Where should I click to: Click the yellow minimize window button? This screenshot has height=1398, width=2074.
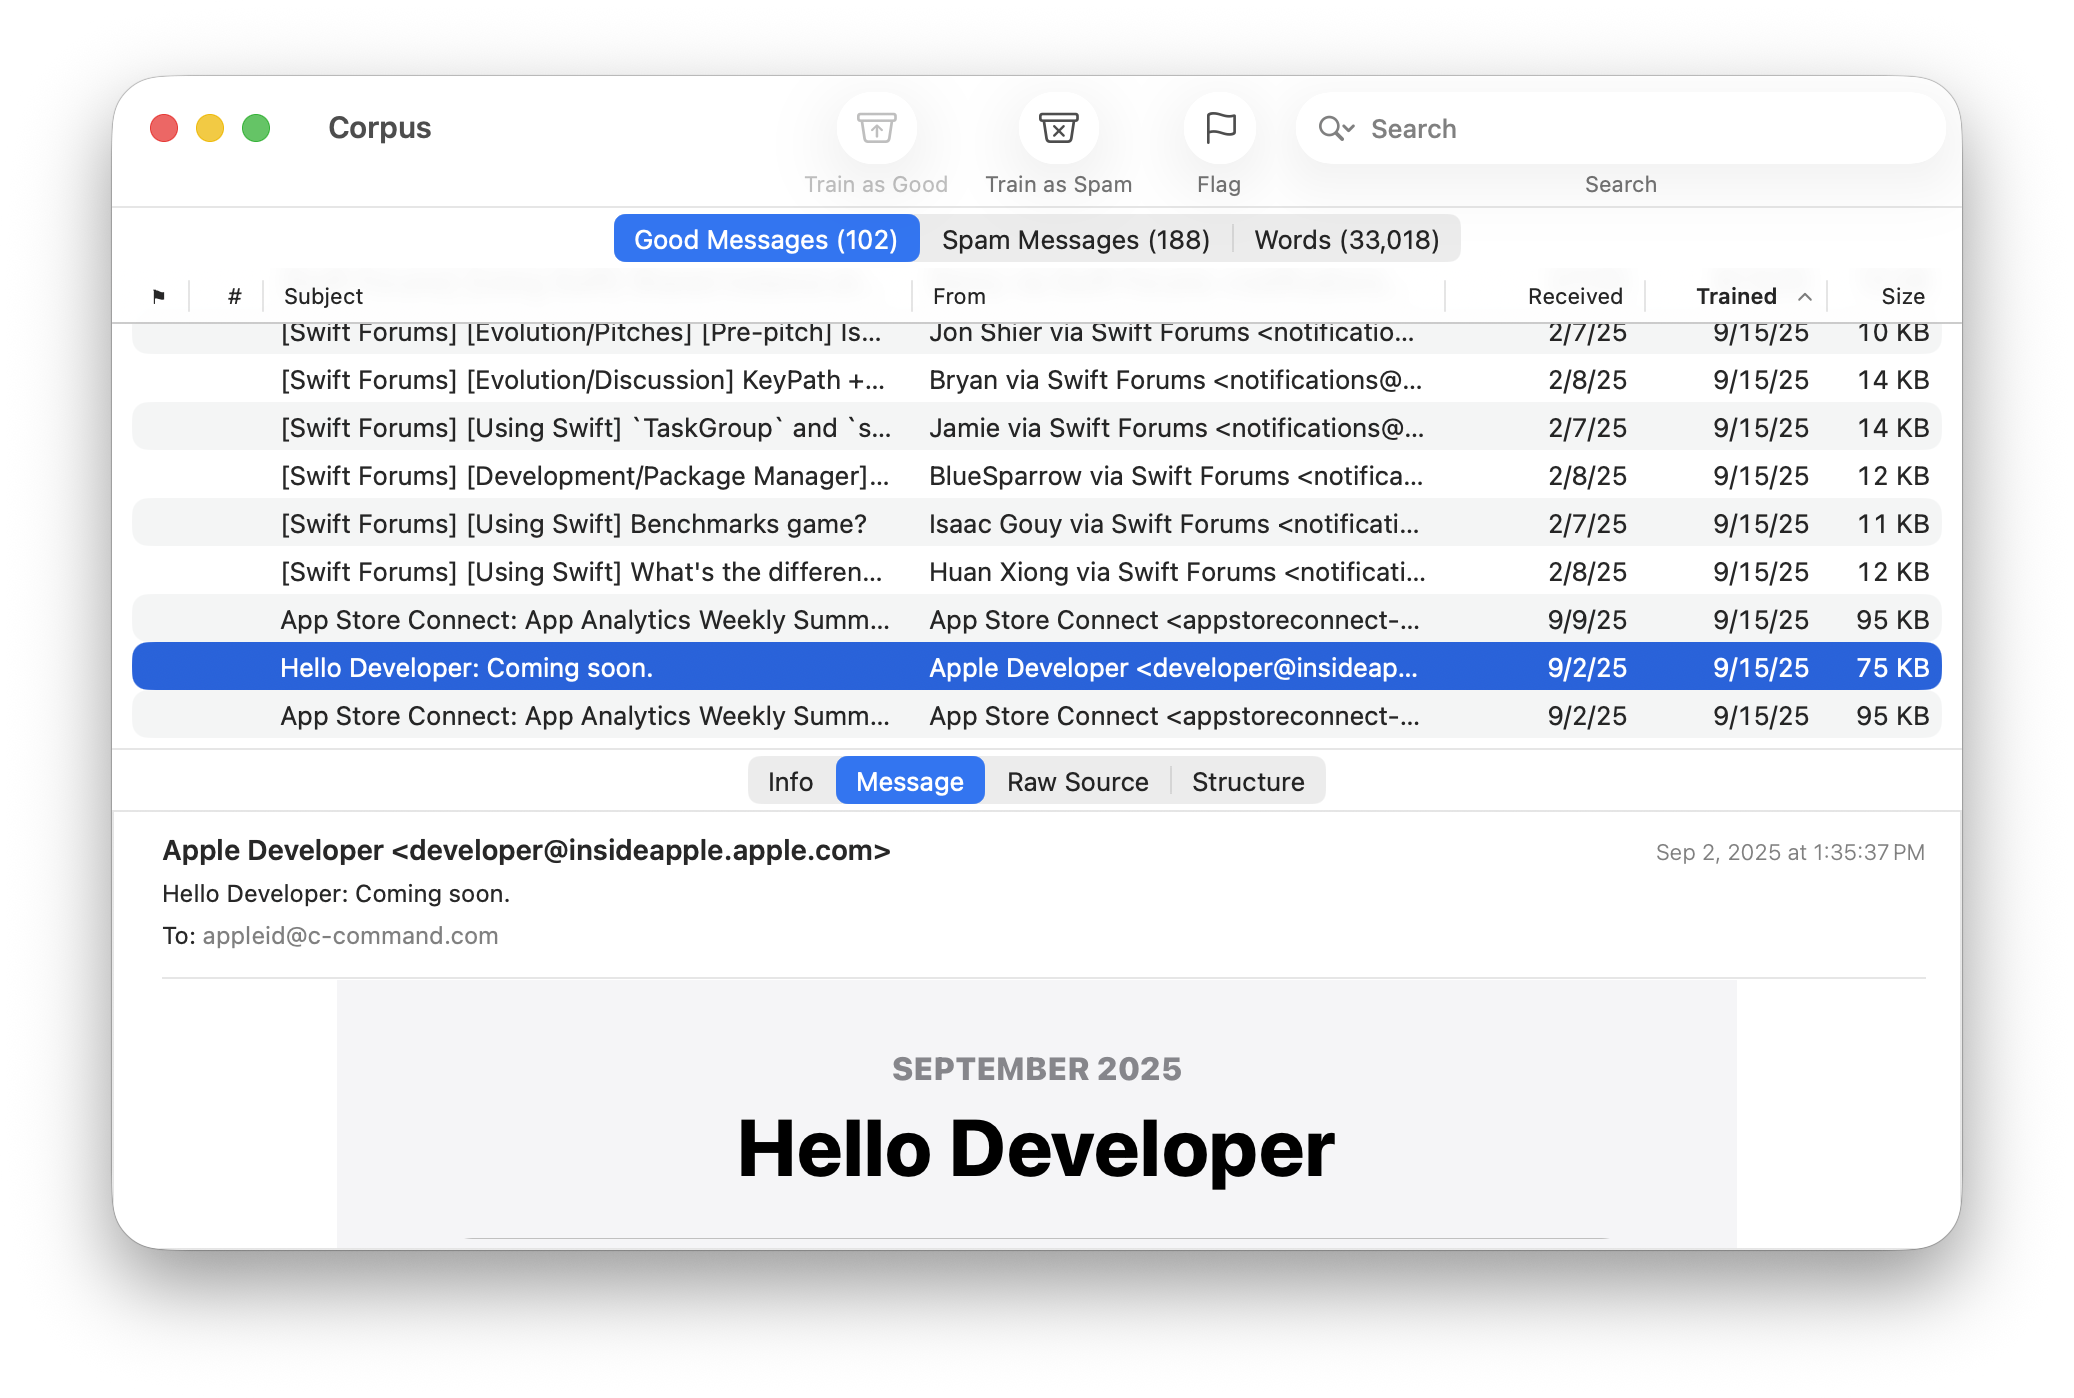210,128
